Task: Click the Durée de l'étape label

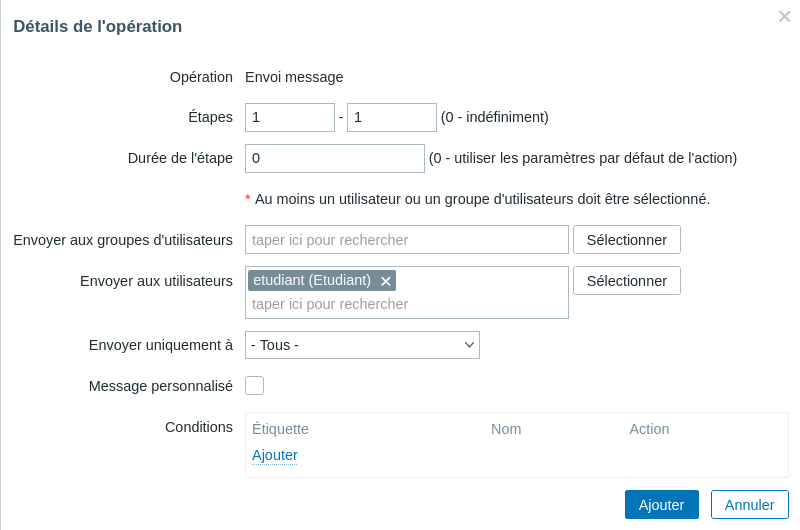Action: pyautogui.click(x=180, y=158)
